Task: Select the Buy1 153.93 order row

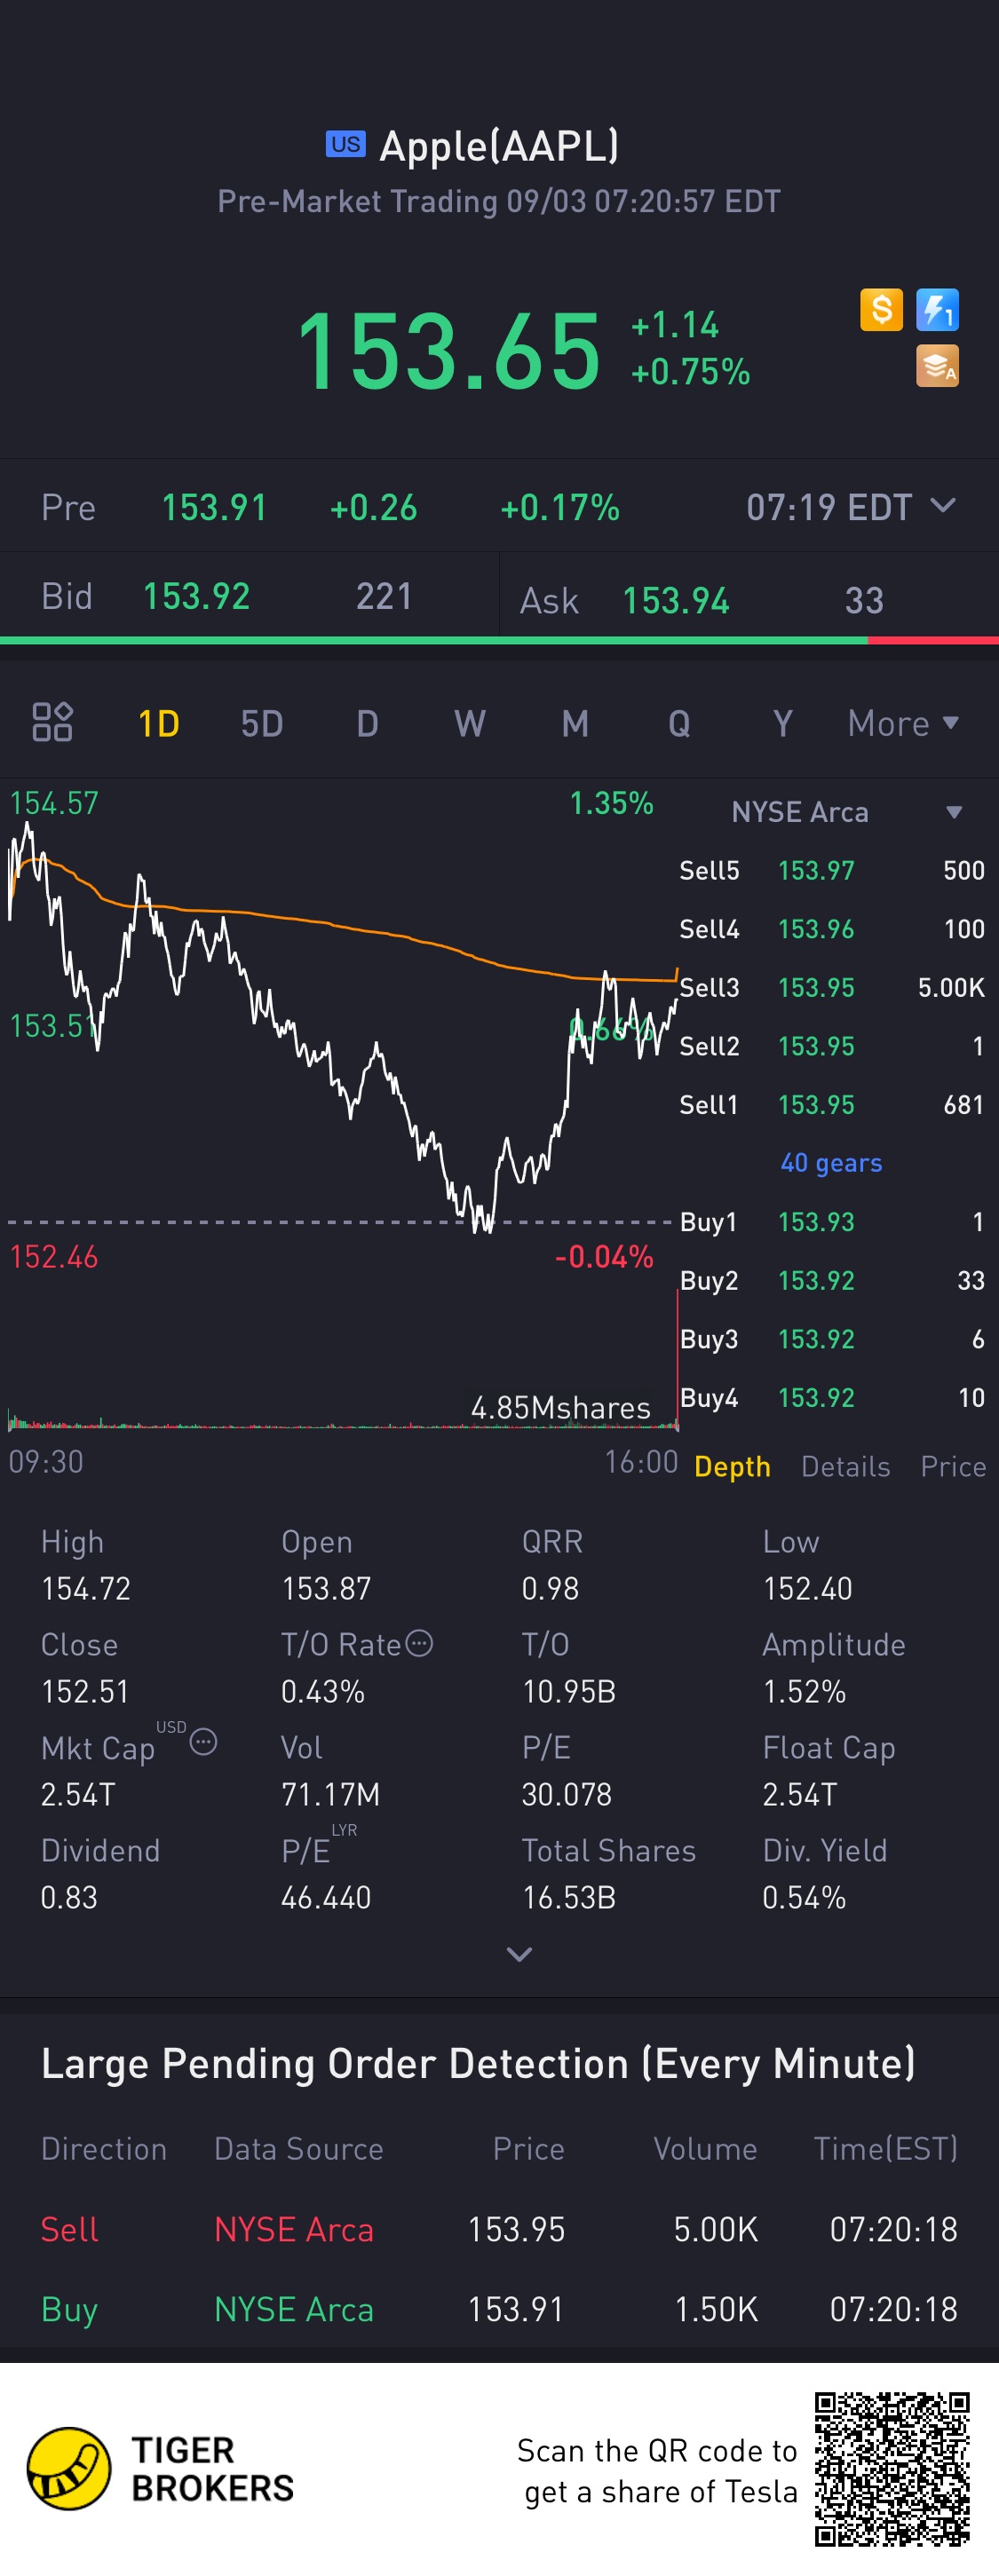Action: click(x=832, y=1222)
